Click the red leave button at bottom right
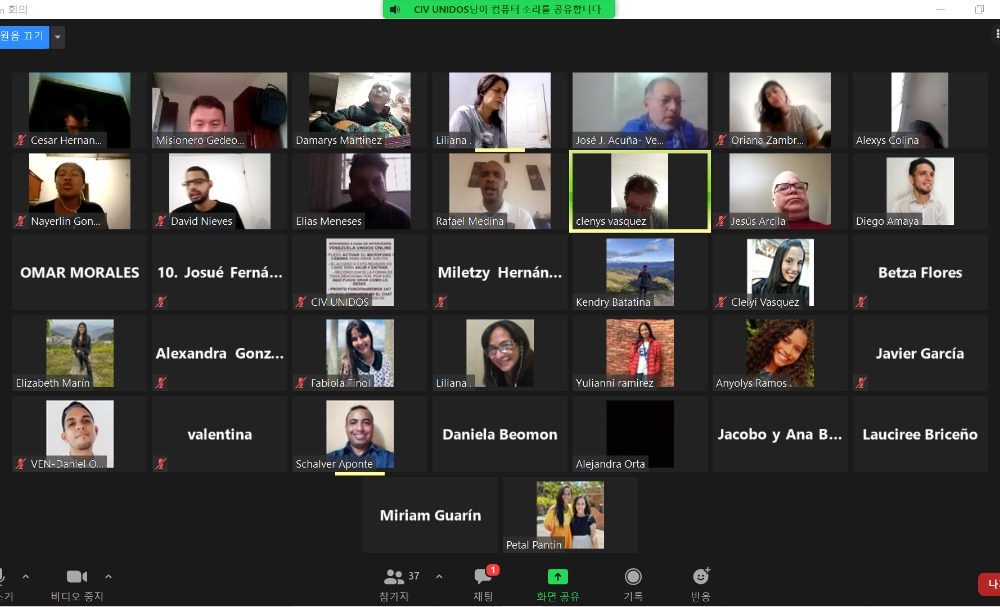 990,584
